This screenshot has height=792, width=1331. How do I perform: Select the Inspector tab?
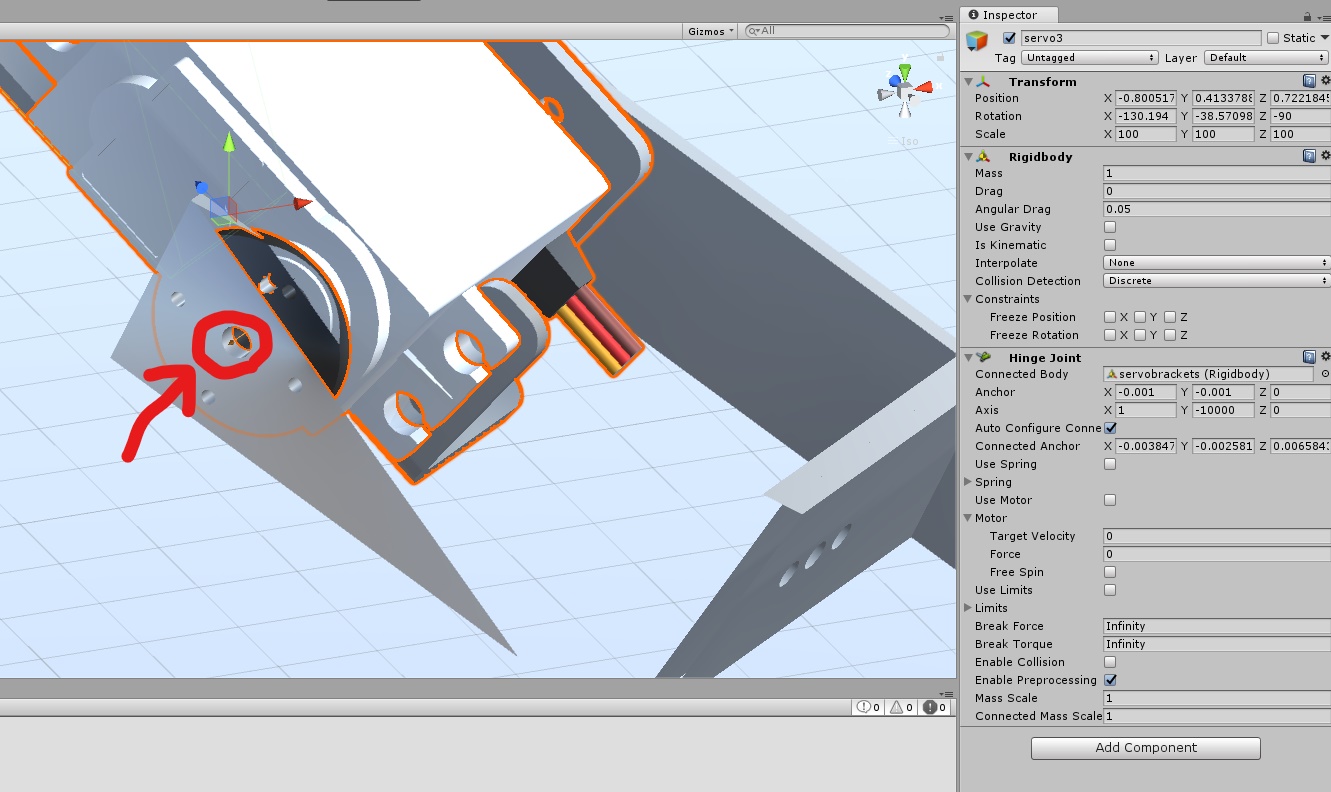click(1008, 15)
